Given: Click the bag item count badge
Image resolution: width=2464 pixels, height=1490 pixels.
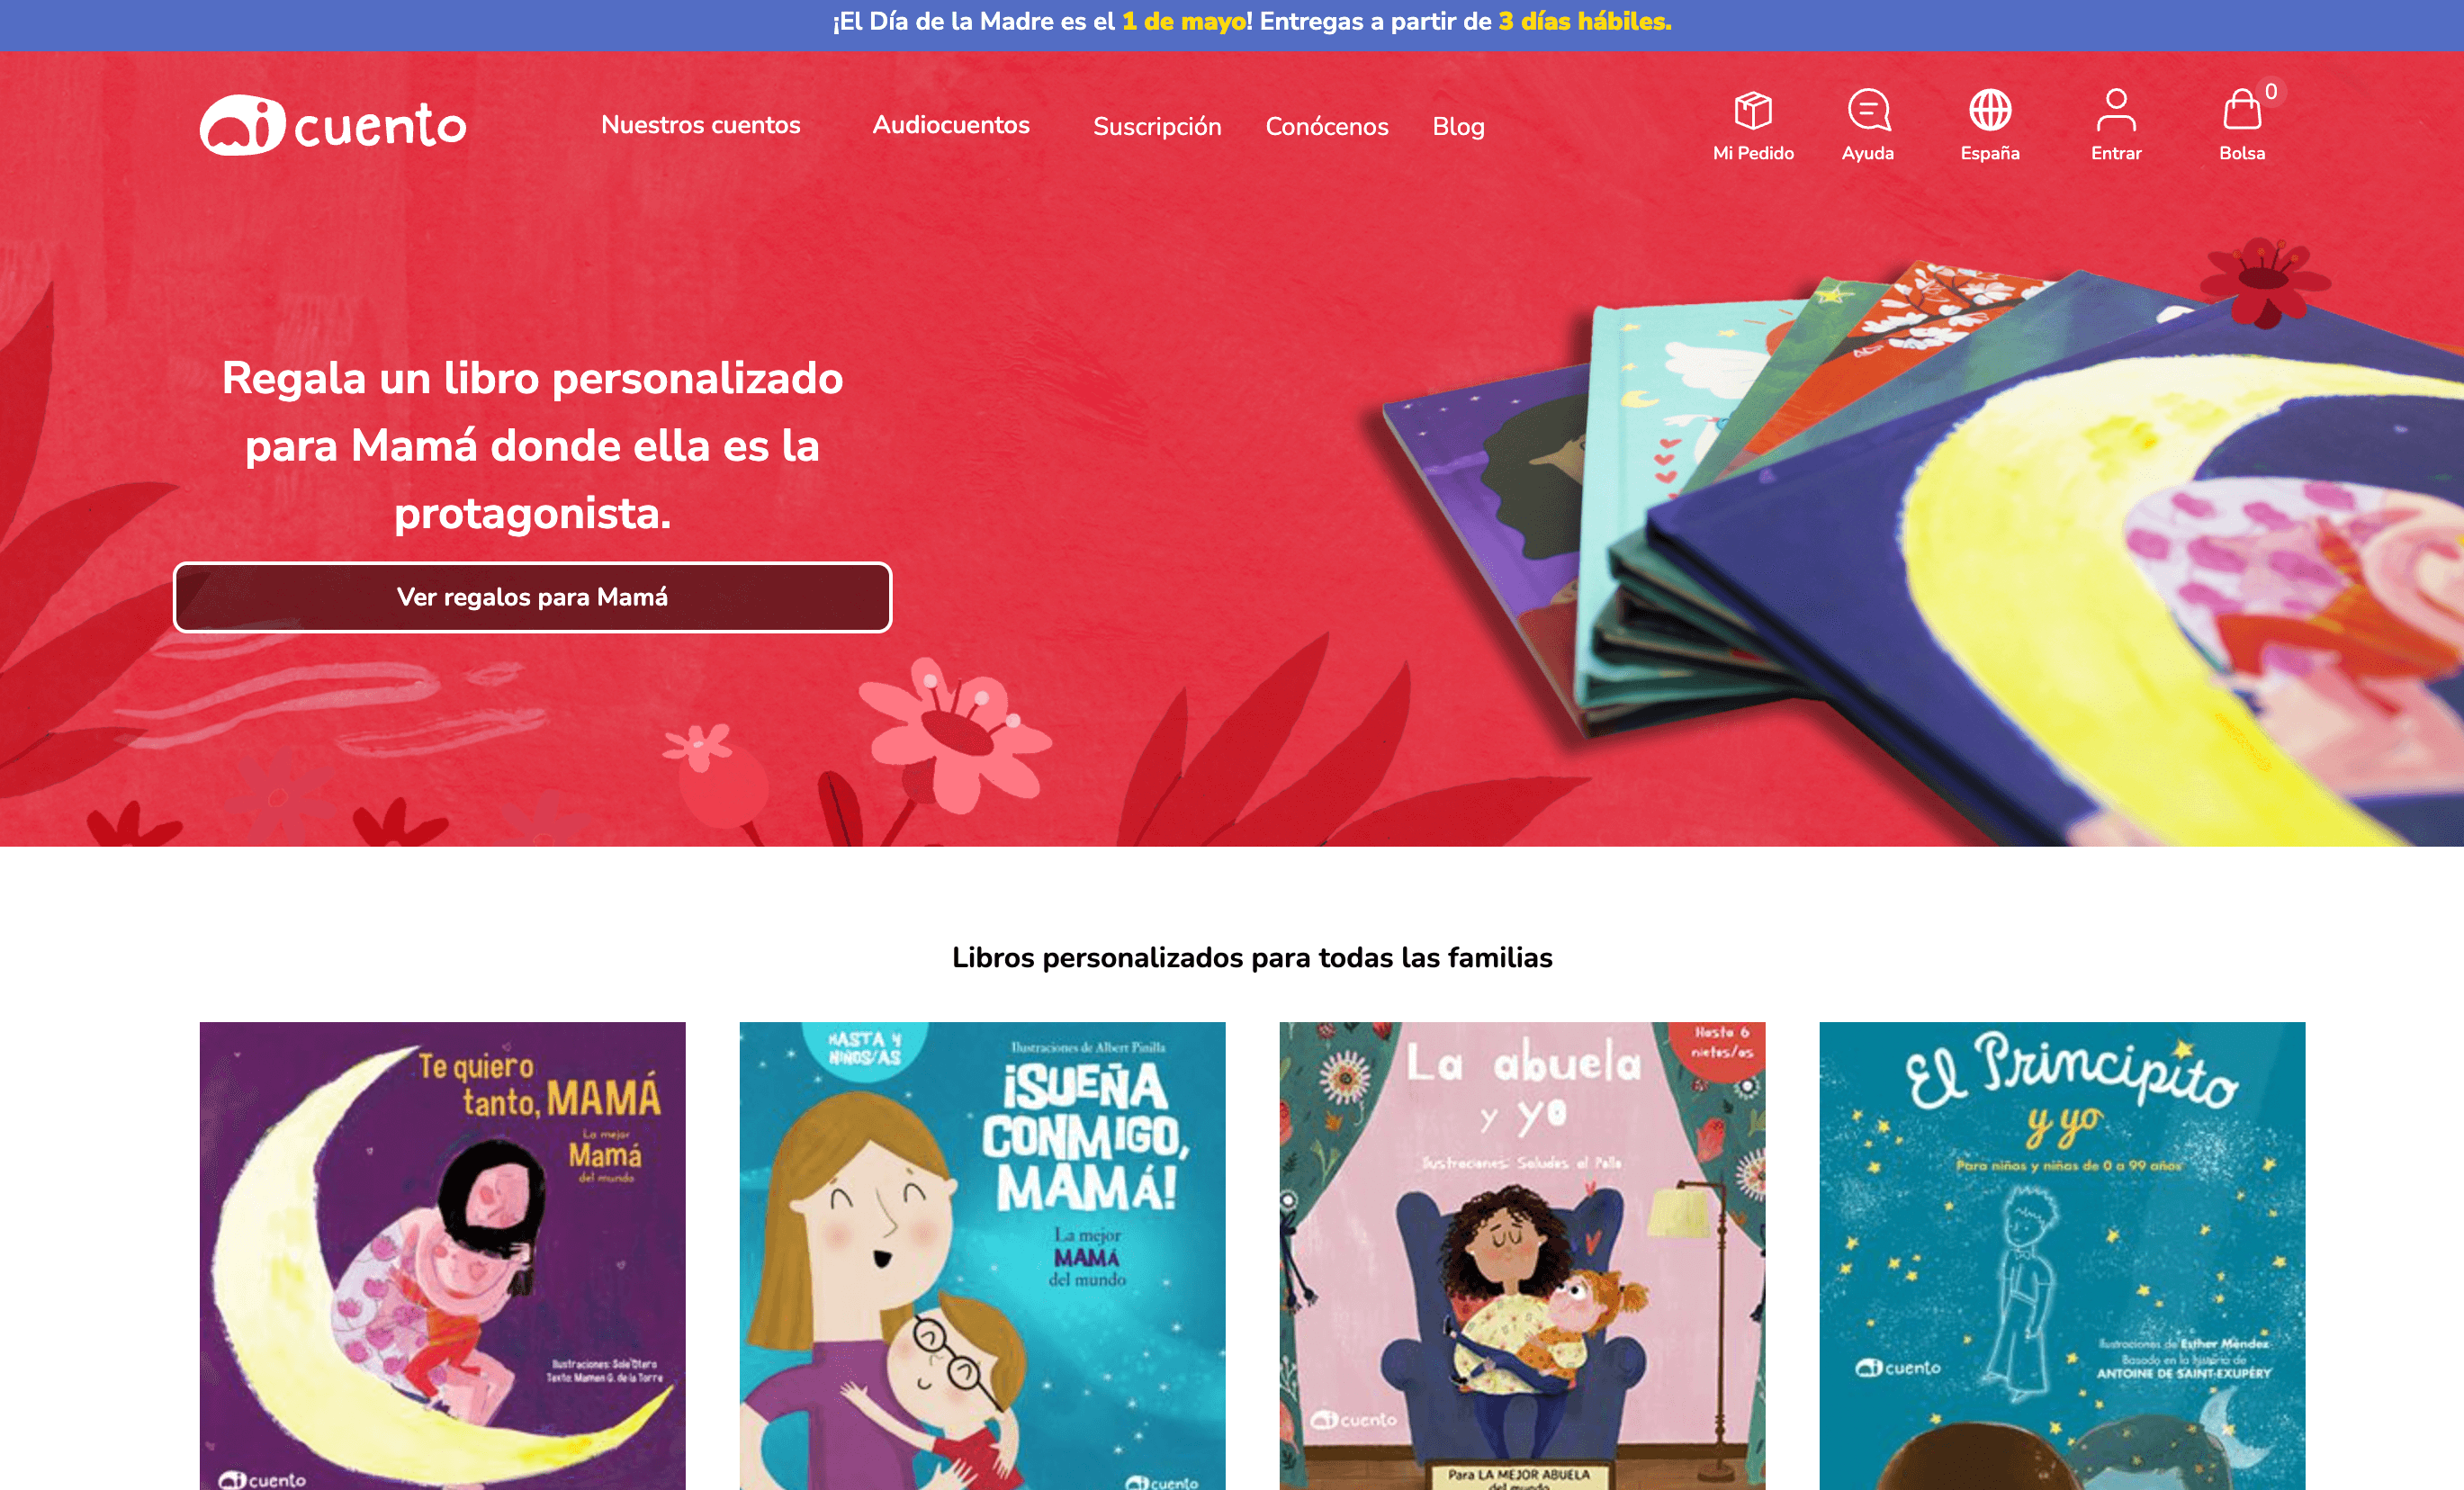Looking at the screenshot, I should pyautogui.click(x=2271, y=92).
